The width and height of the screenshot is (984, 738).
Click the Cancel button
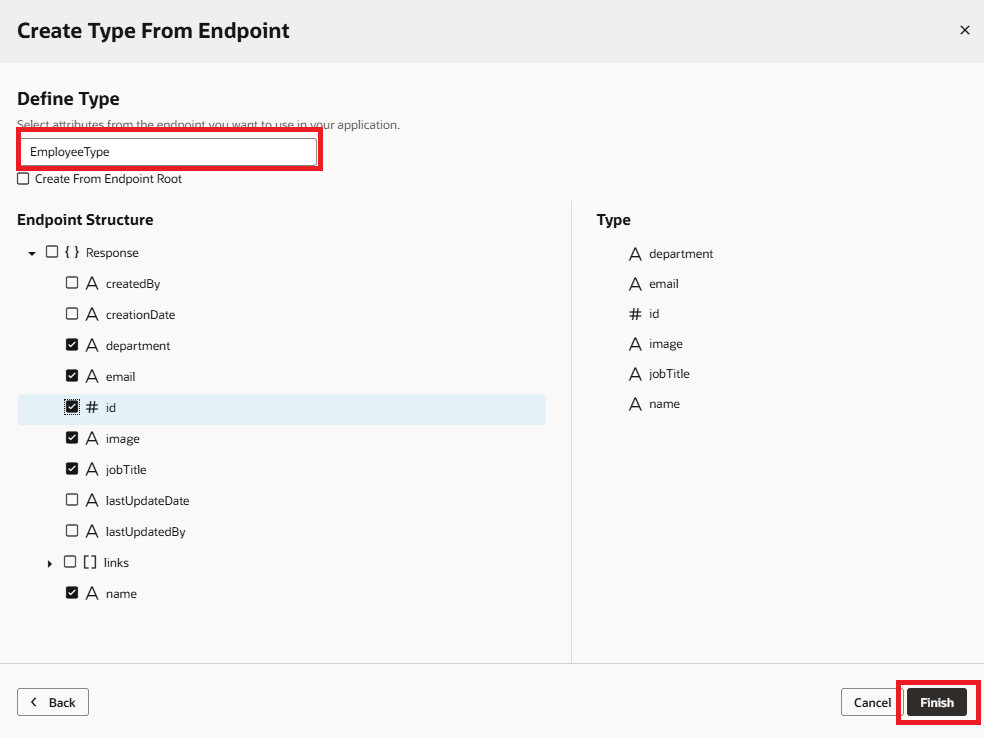point(872,703)
